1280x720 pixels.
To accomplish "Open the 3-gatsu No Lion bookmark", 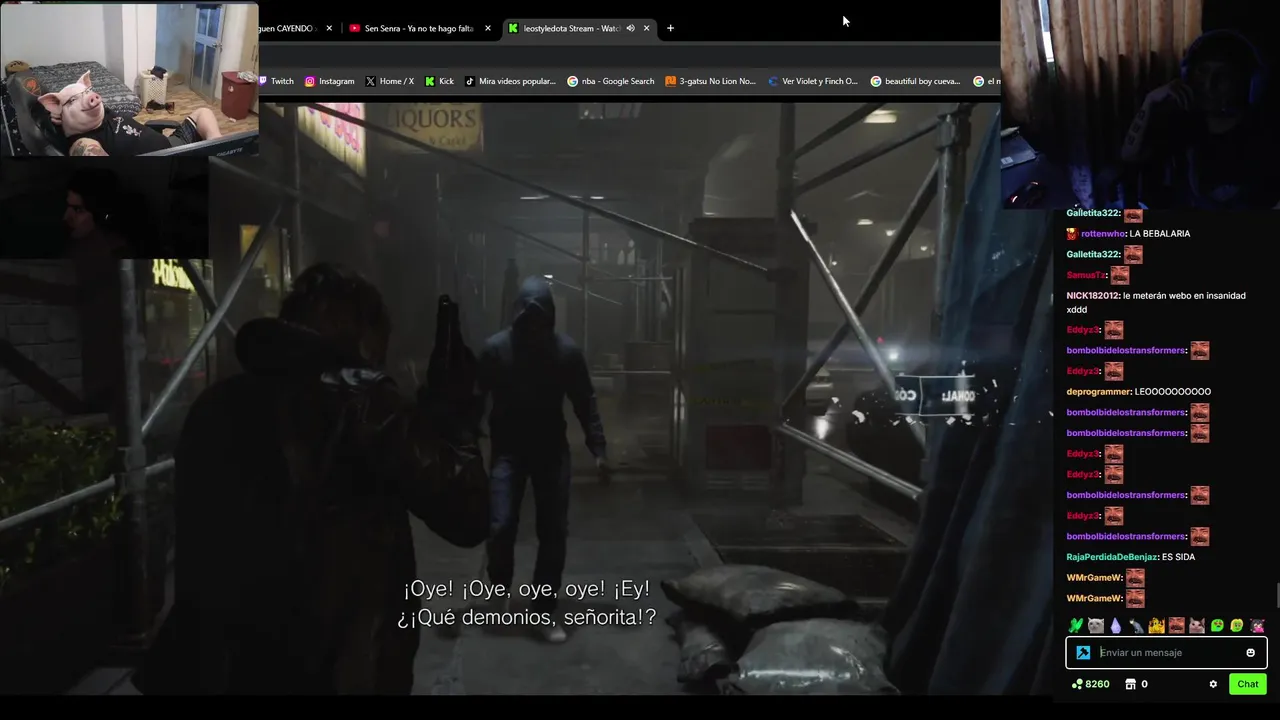I will tap(710, 81).
